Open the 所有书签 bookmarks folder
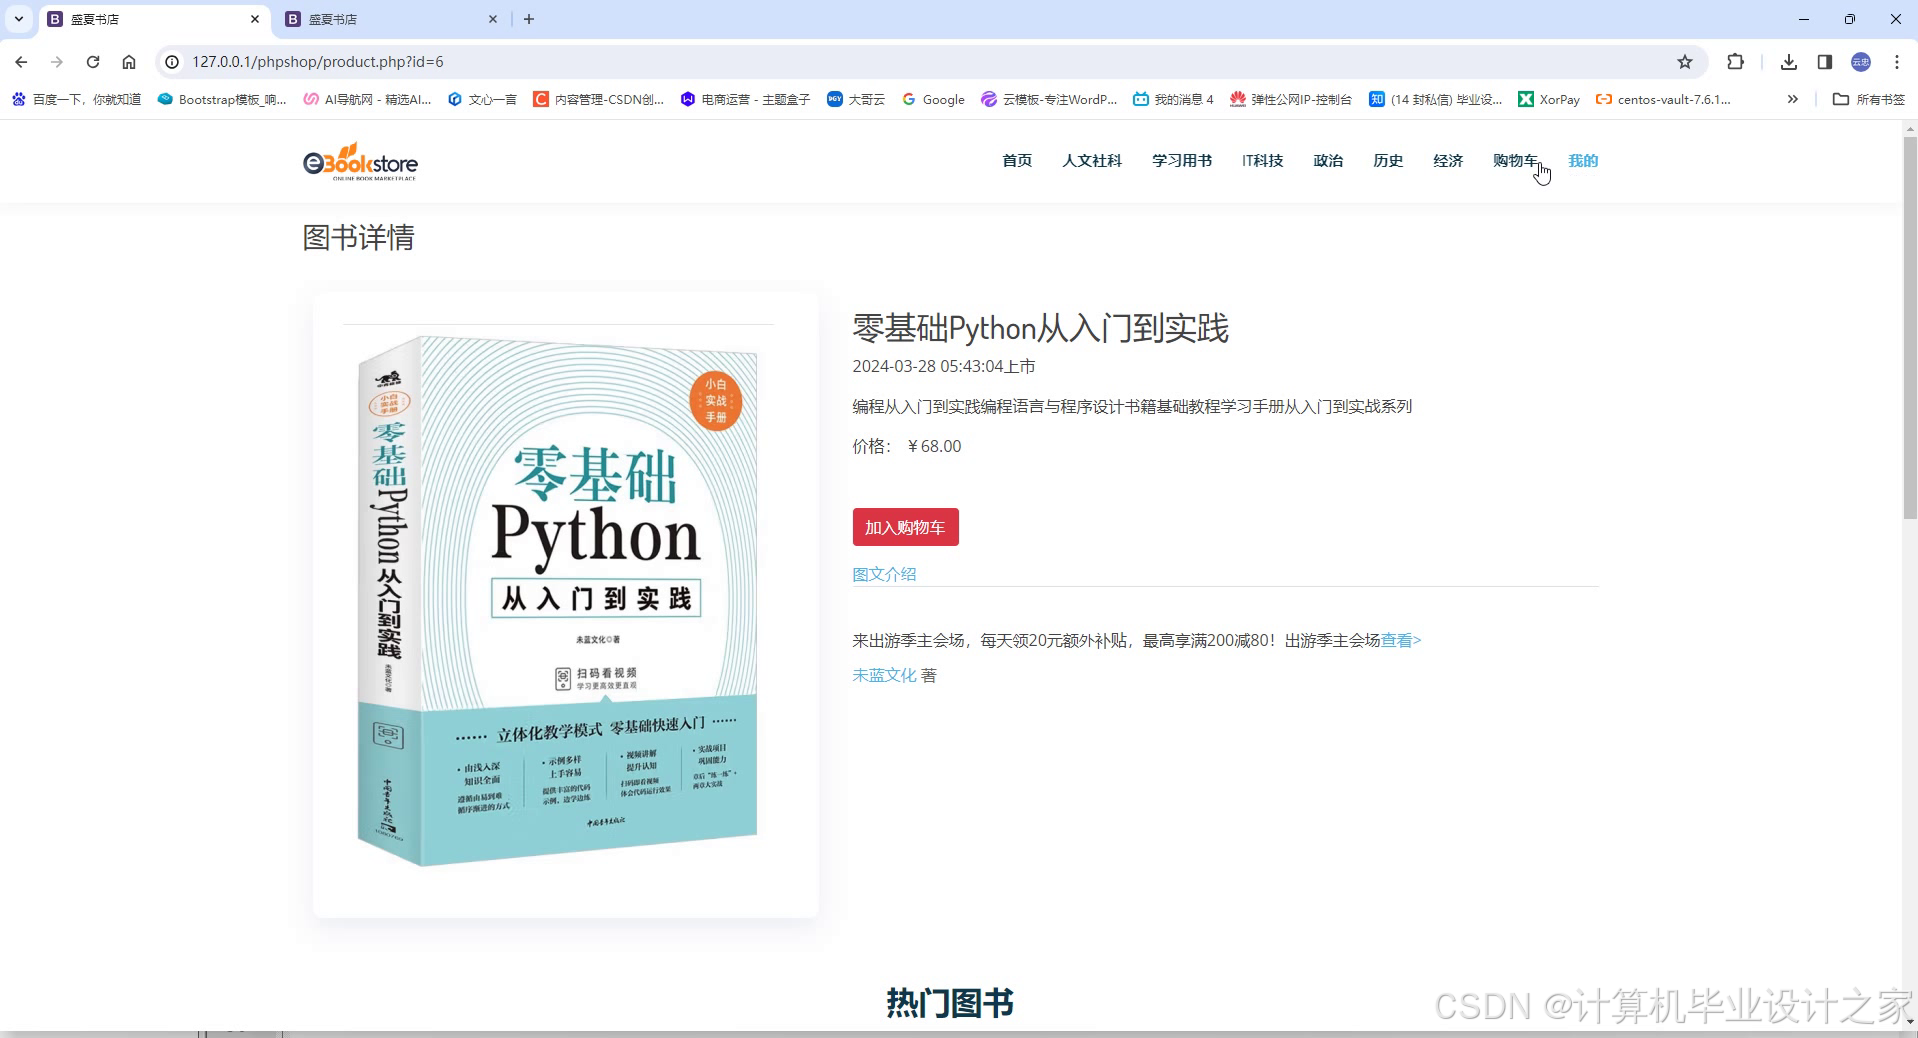The width and height of the screenshot is (1918, 1038). pyautogui.click(x=1869, y=99)
